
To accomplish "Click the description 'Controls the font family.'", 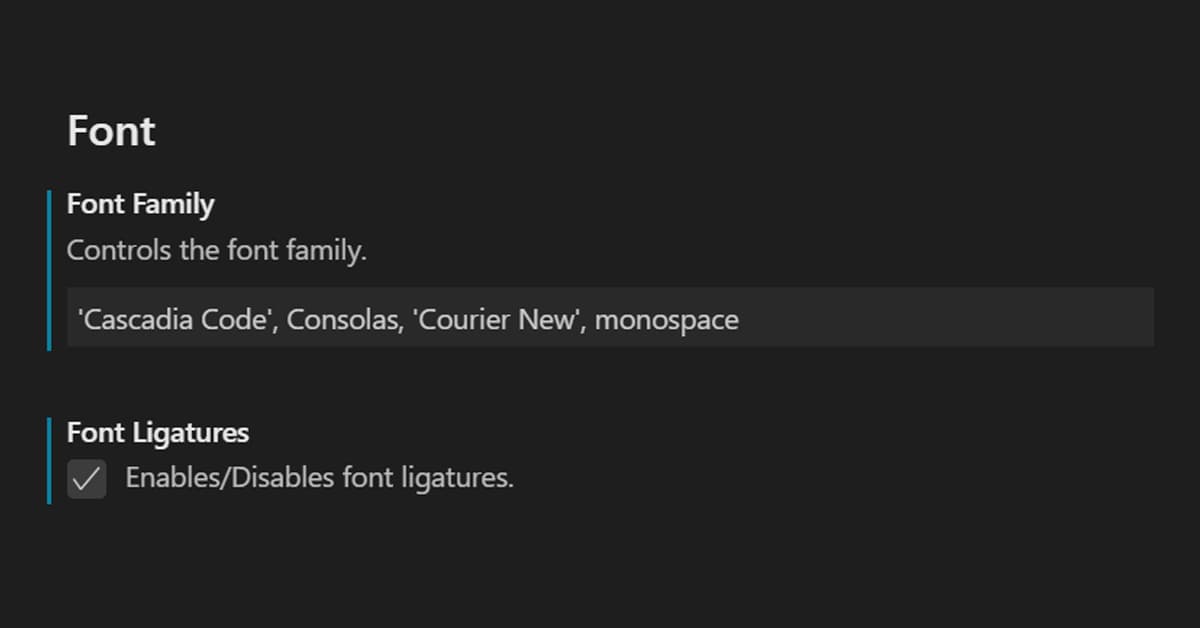I will (x=216, y=250).
